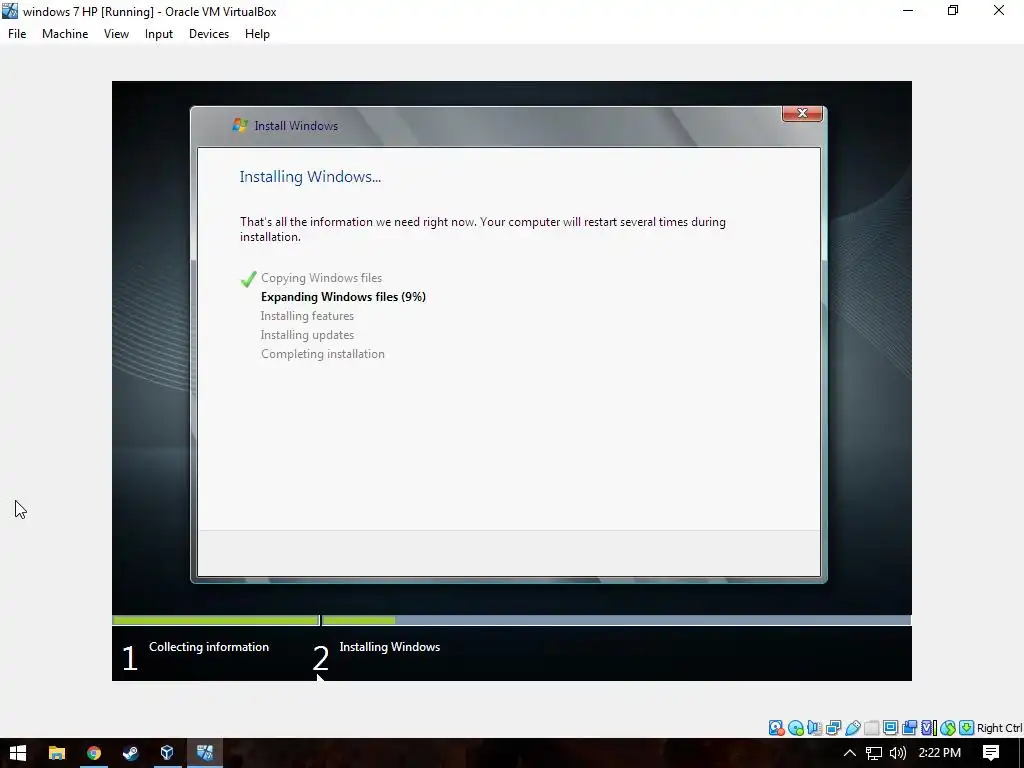Click the Completing installation step

tap(323, 354)
